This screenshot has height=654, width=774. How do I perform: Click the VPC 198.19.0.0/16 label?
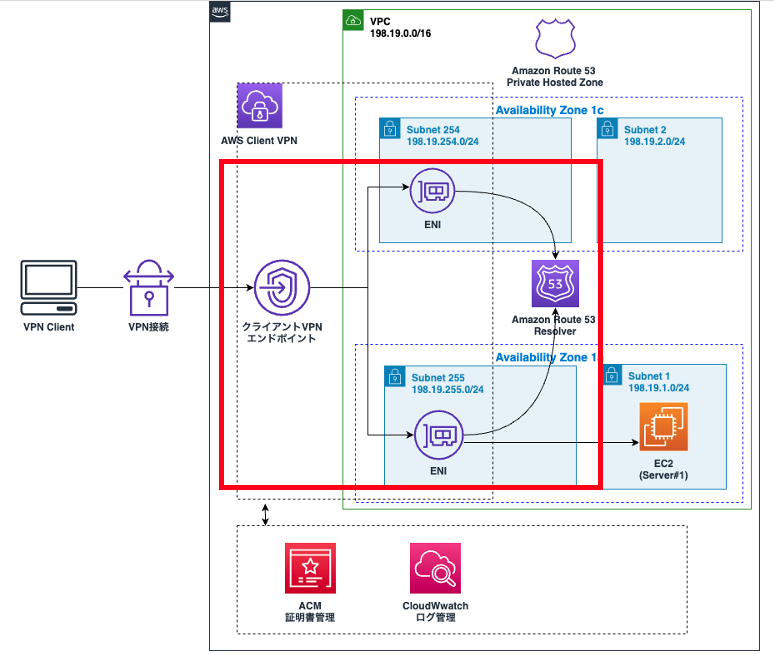[400, 28]
